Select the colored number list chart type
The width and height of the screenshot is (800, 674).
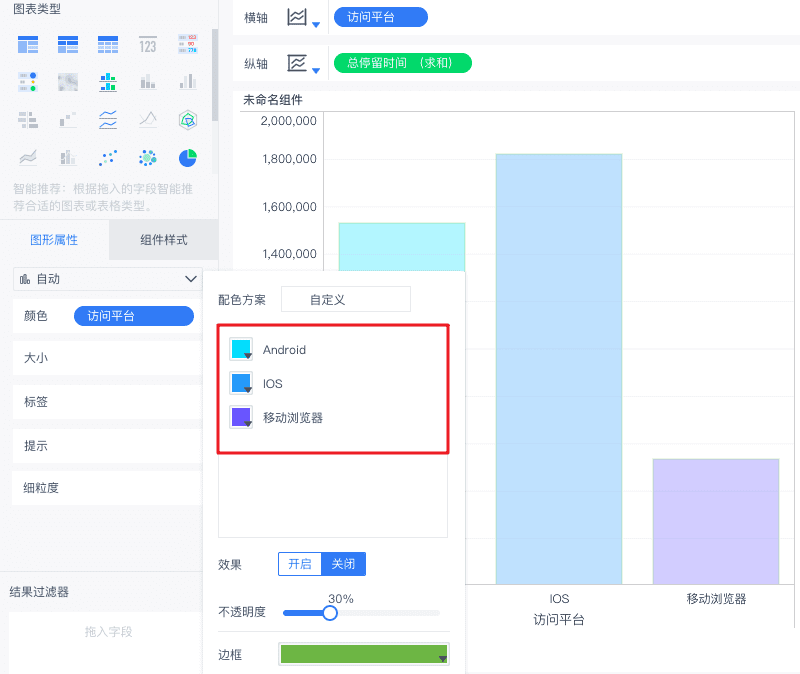pyautogui.click(x=188, y=45)
